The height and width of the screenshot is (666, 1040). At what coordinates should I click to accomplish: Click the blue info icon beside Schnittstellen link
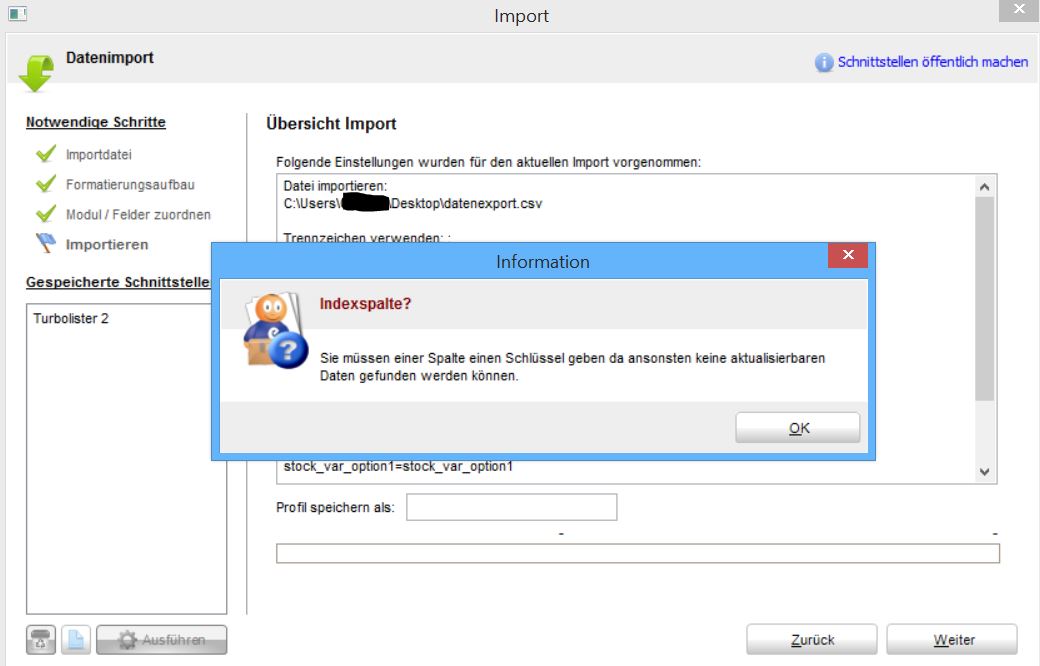coord(824,62)
